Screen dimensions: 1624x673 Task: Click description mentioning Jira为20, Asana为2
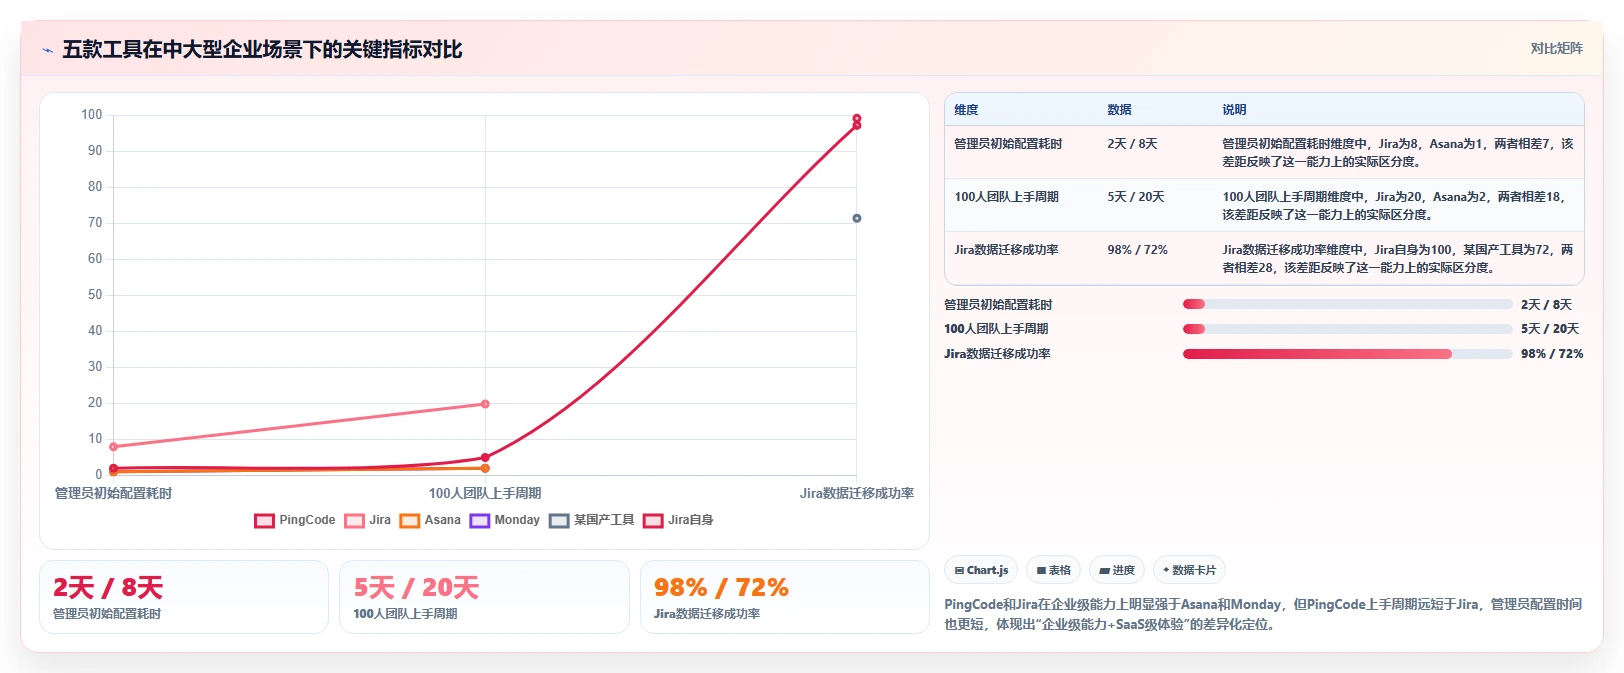click(x=1398, y=205)
